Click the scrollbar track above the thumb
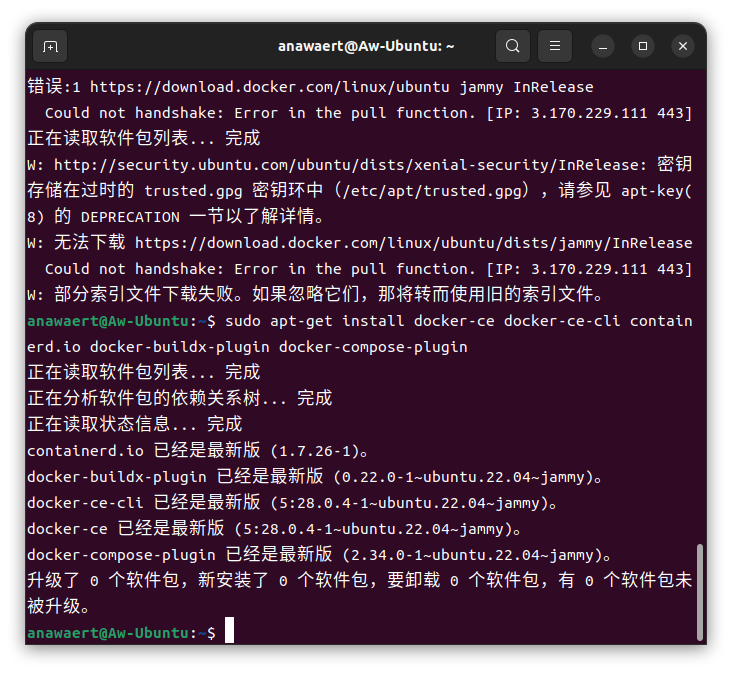The image size is (732, 673). (700, 300)
